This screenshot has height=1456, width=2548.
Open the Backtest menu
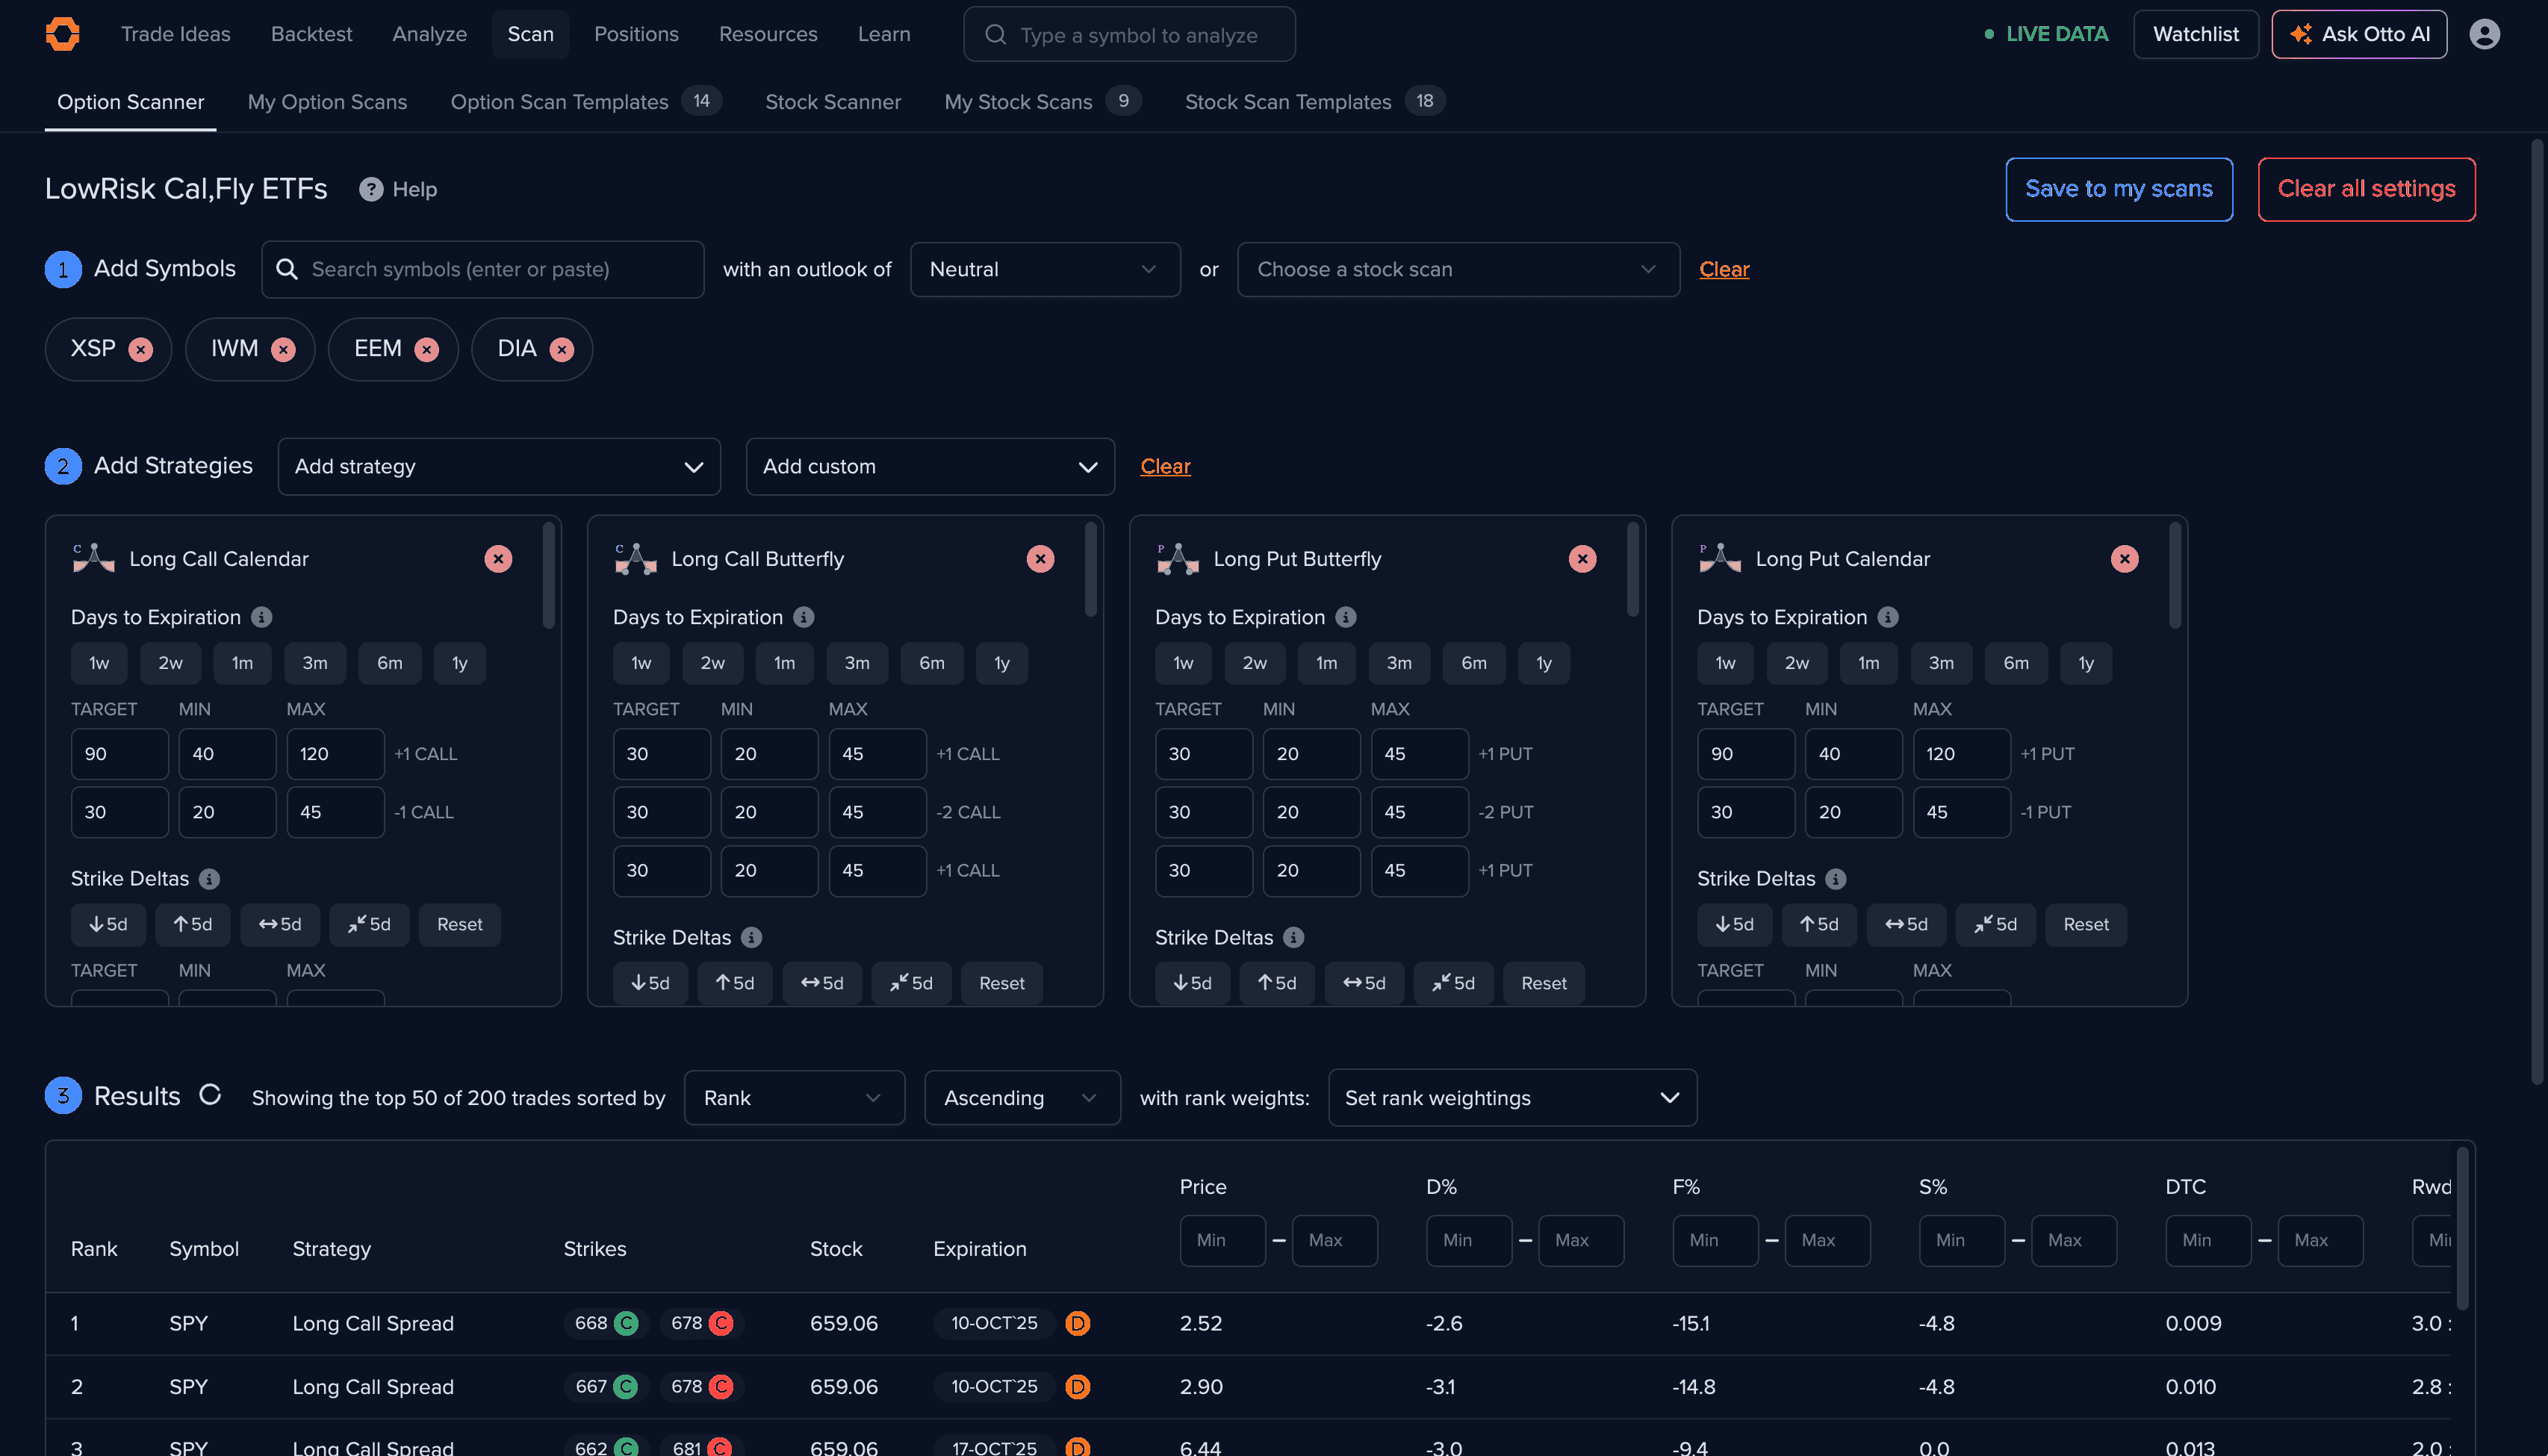point(311,34)
